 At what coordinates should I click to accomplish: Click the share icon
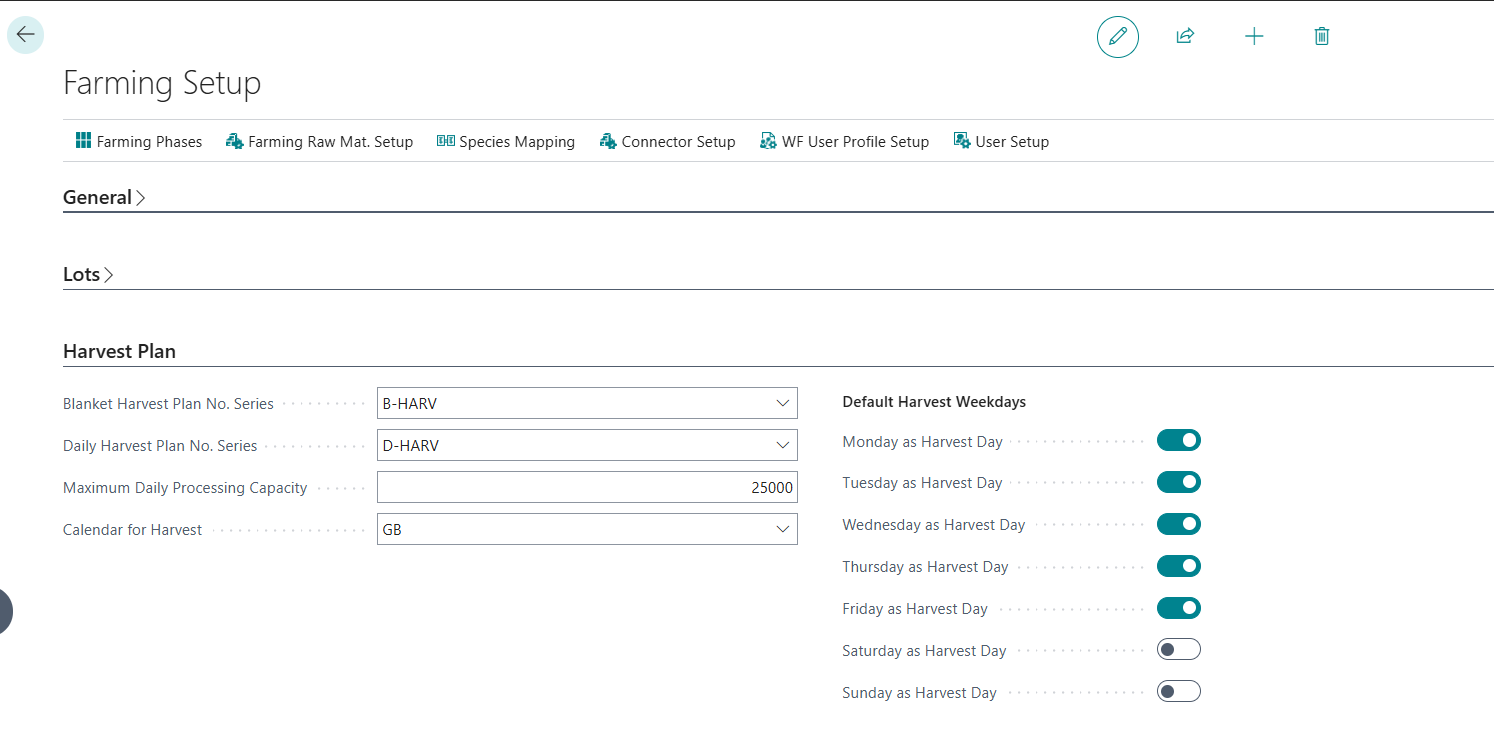pyautogui.click(x=1185, y=37)
